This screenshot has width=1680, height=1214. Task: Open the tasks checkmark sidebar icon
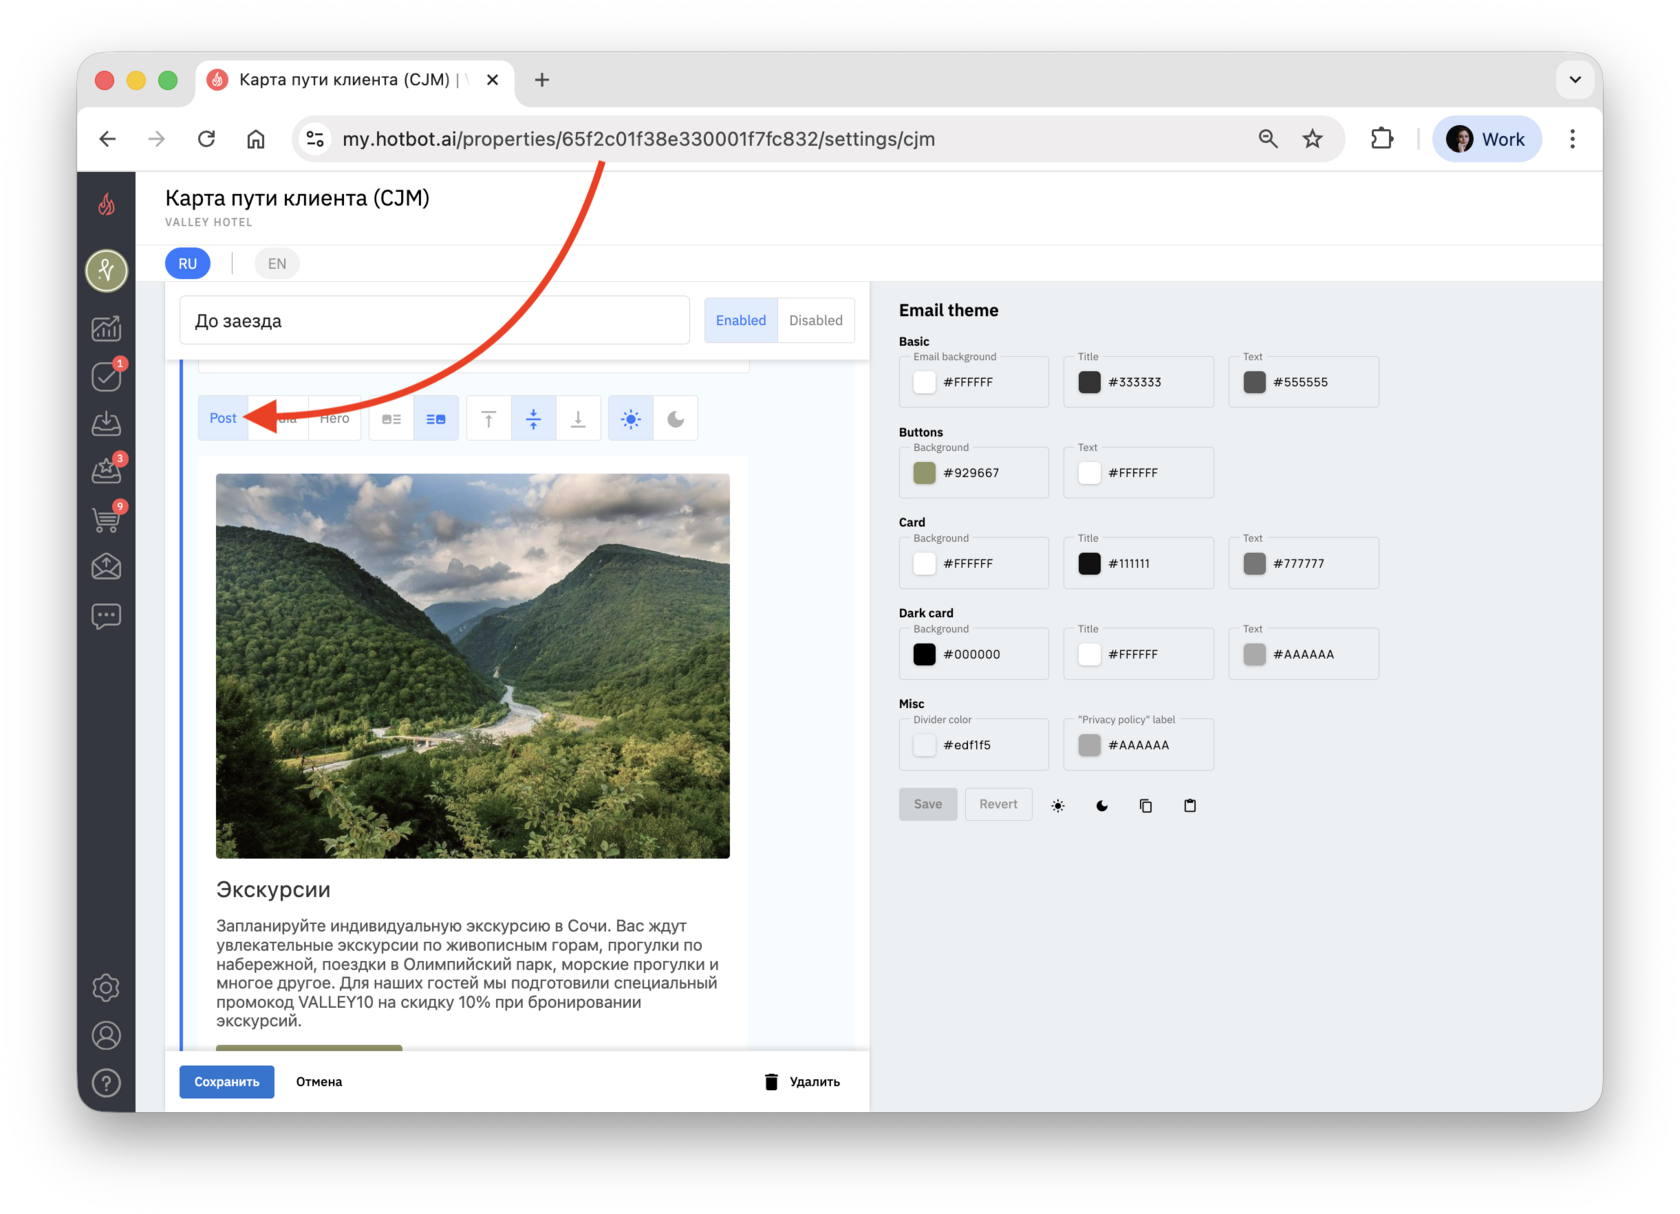pos(107,376)
